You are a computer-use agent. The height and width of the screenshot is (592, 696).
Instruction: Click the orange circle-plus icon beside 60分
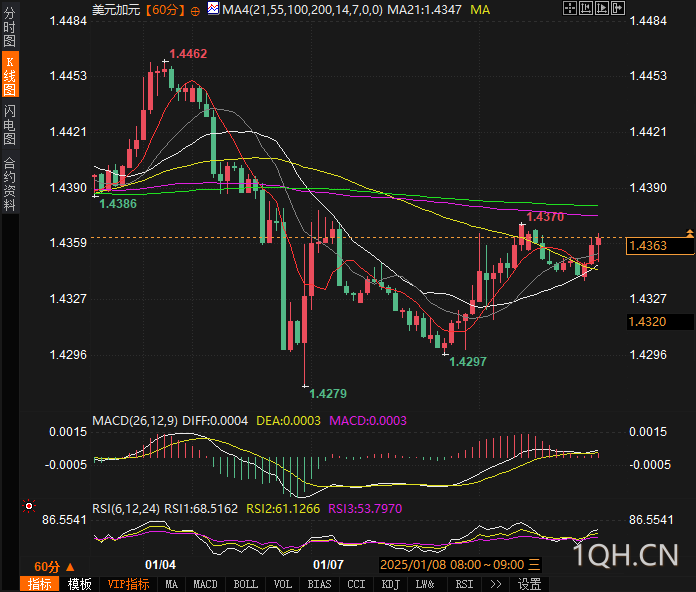click(195, 12)
